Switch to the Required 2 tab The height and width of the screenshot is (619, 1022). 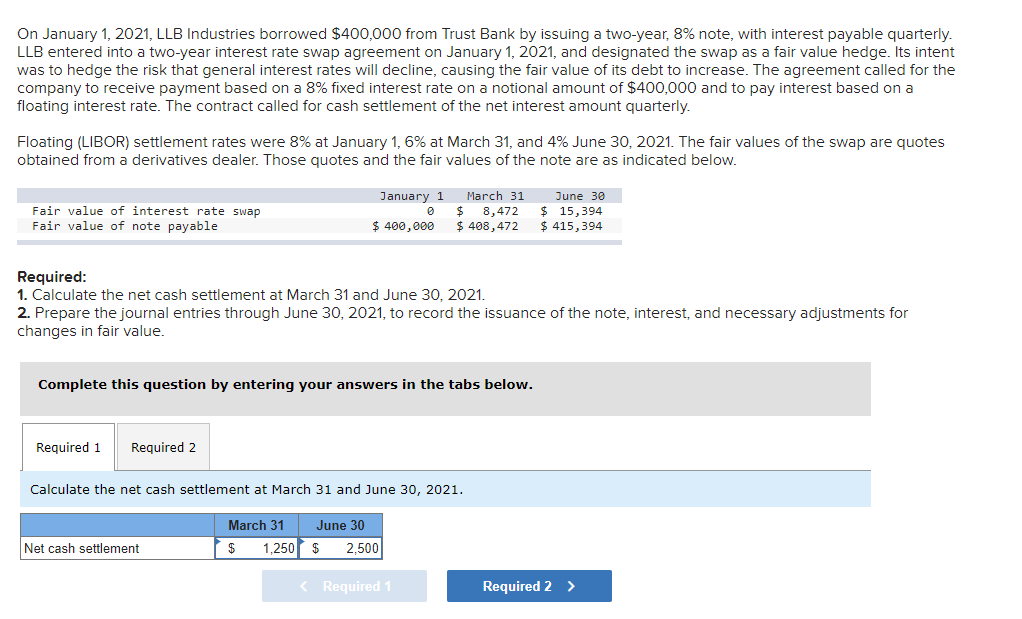click(162, 447)
